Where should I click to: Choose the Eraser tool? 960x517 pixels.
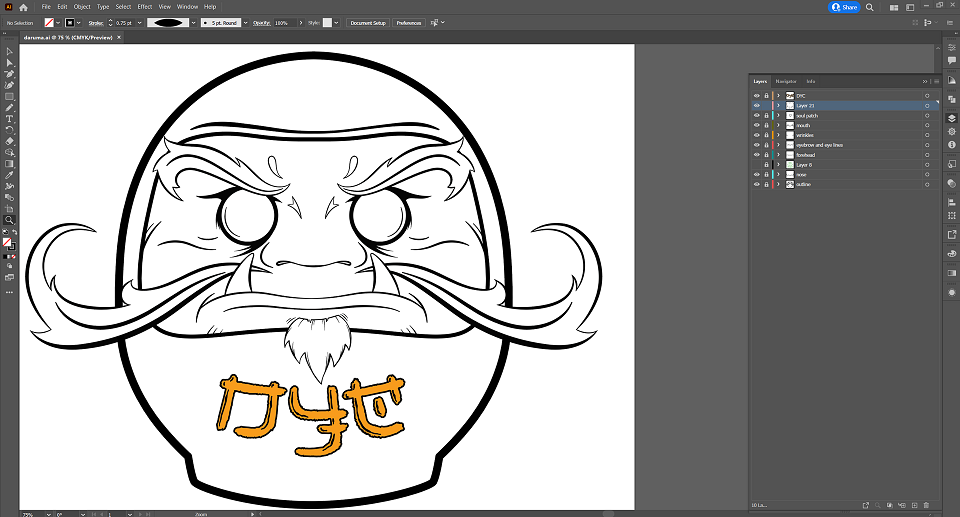9,141
